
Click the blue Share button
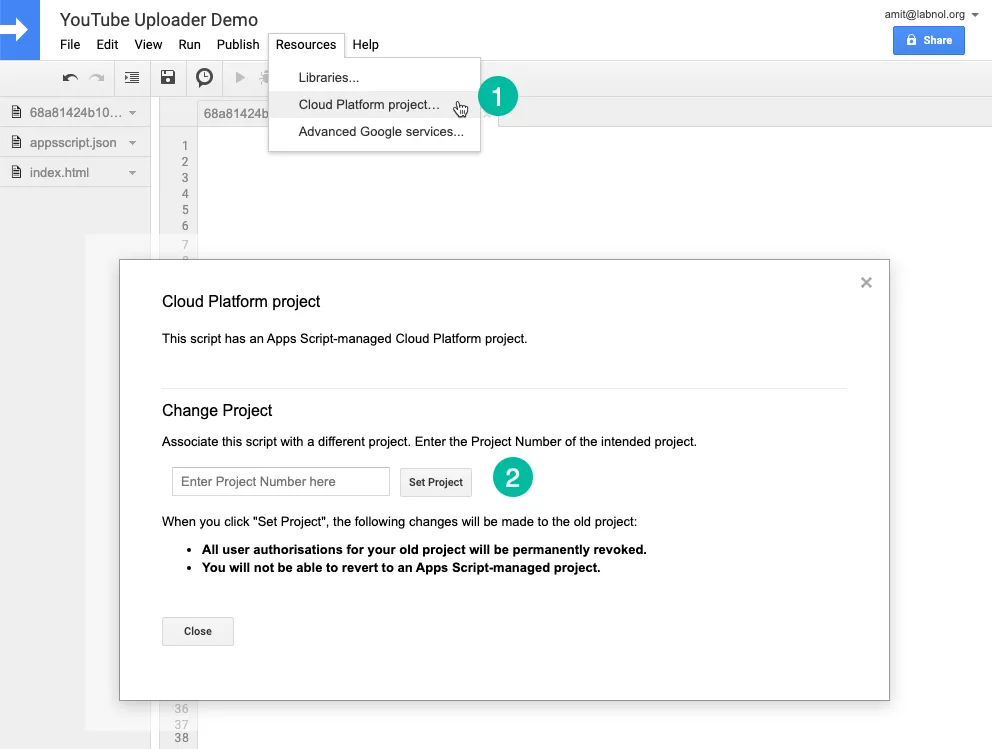pyautogui.click(x=928, y=40)
